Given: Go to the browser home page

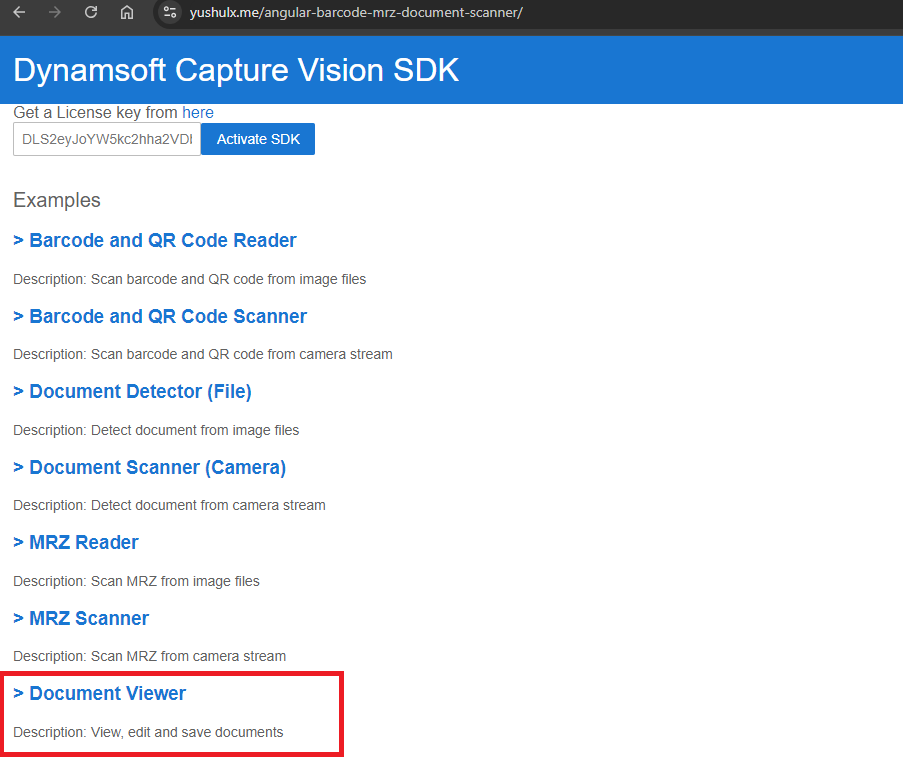Looking at the screenshot, I should pyautogui.click(x=127, y=13).
